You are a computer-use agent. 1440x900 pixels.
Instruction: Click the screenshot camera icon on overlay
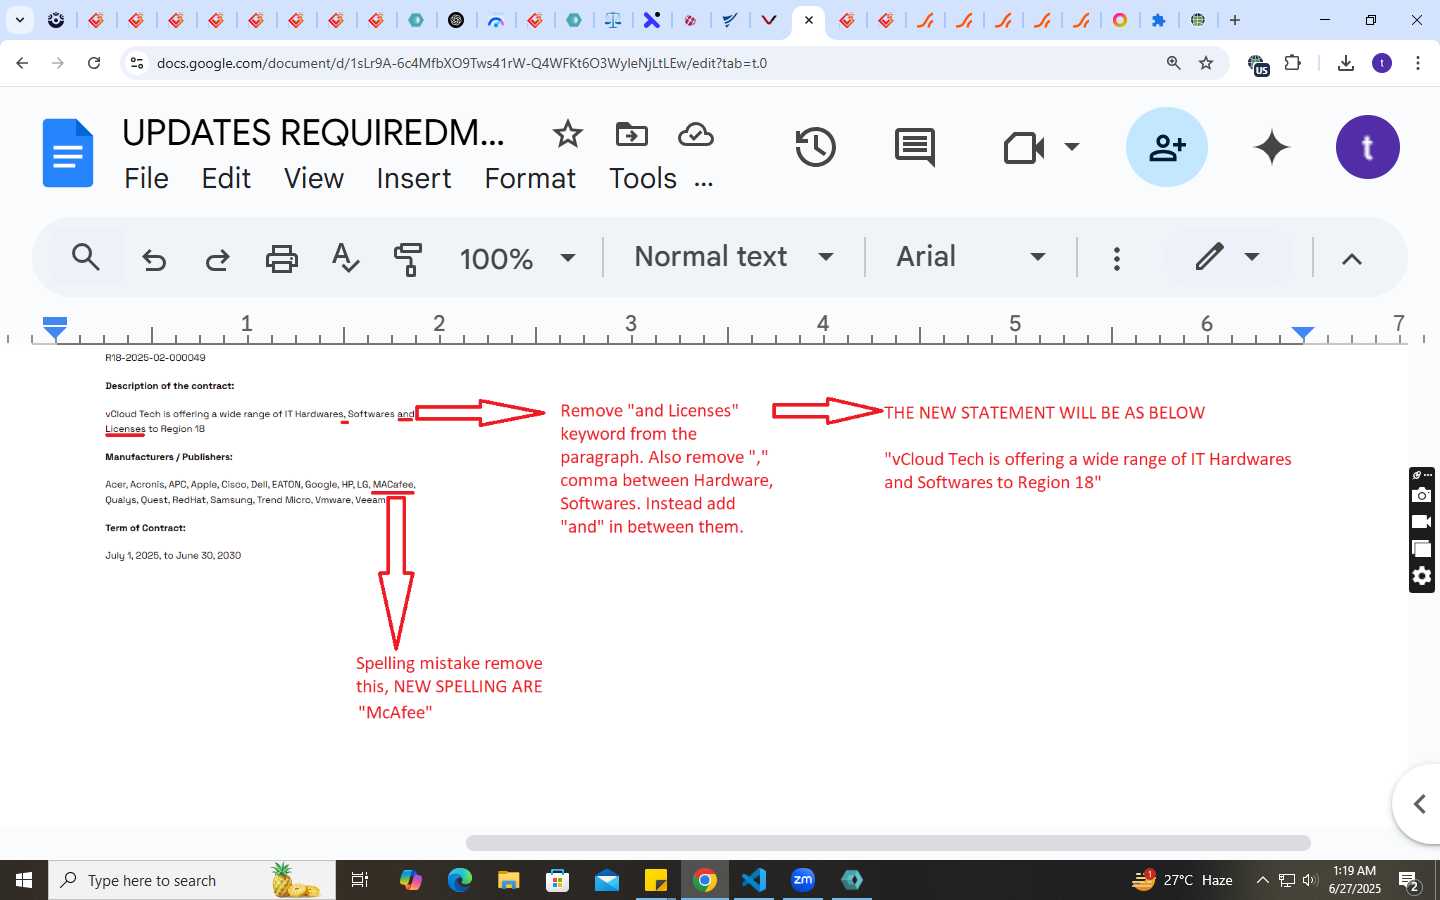[x=1422, y=495]
